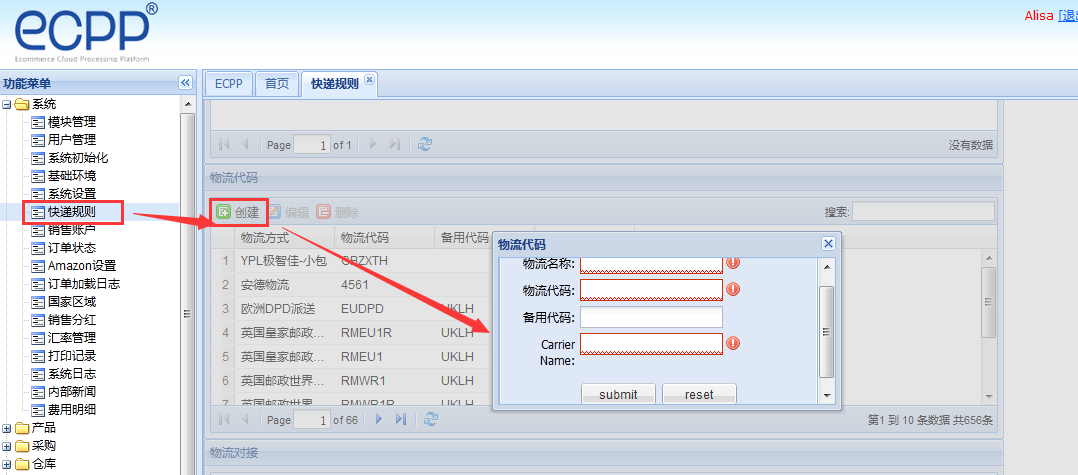This screenshot has width=1078, height=475.
Task: Expand the 仓库 folder in tree
Action: point(7,464)
